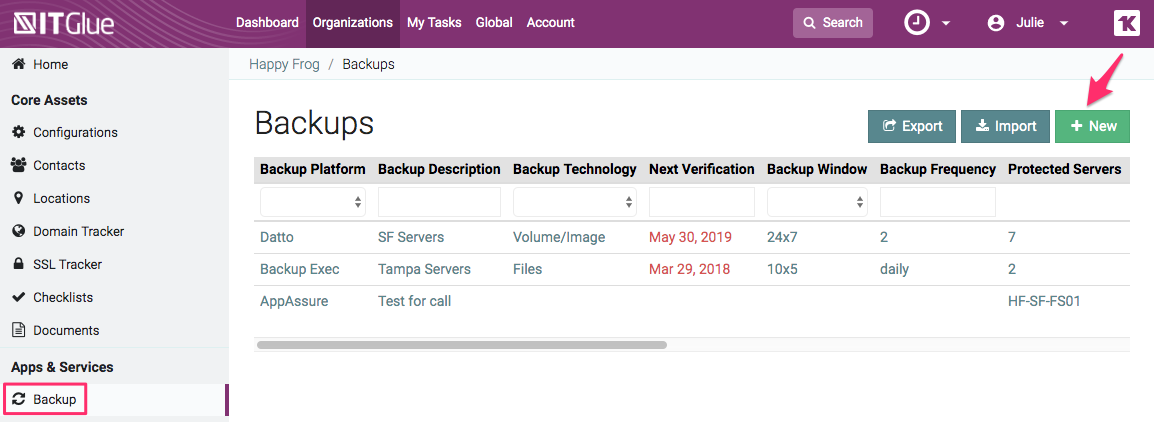This screenshot has width=1154, height=422.
Task: Expand the Backup Technology filter dropdown
Action: 574,202
